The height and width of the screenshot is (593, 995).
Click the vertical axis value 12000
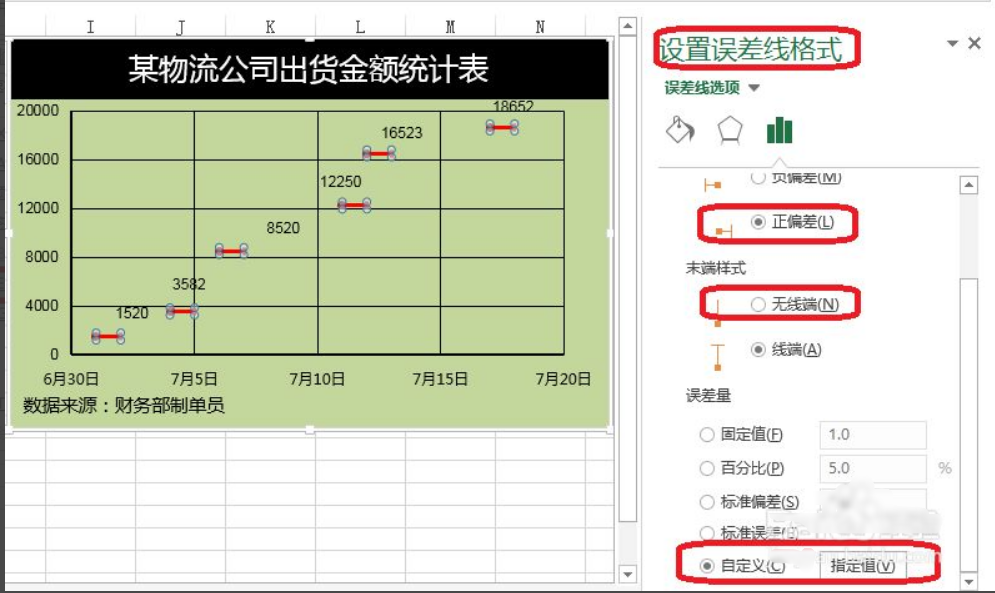point(38,208)
